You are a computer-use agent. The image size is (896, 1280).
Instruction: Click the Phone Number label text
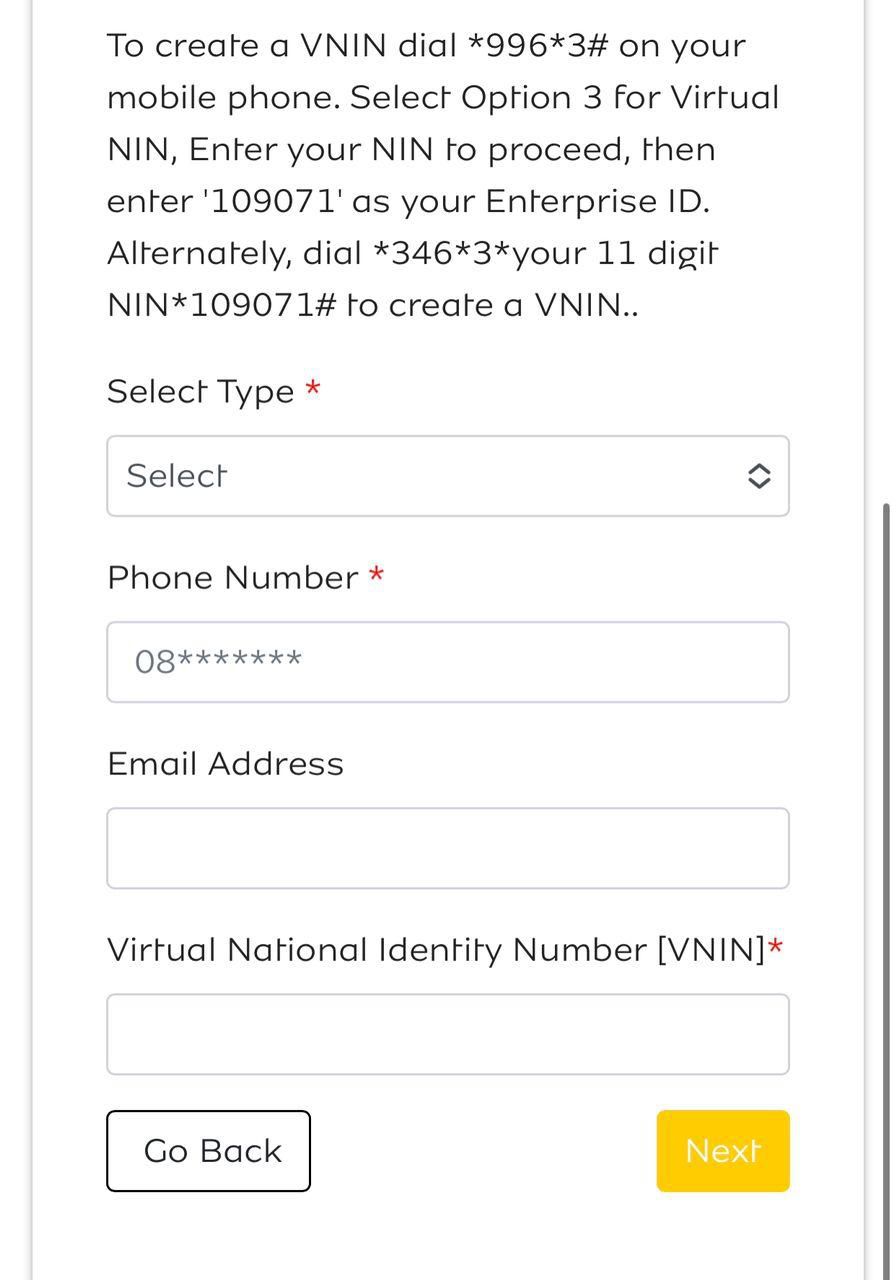click(x=231, y=577)
